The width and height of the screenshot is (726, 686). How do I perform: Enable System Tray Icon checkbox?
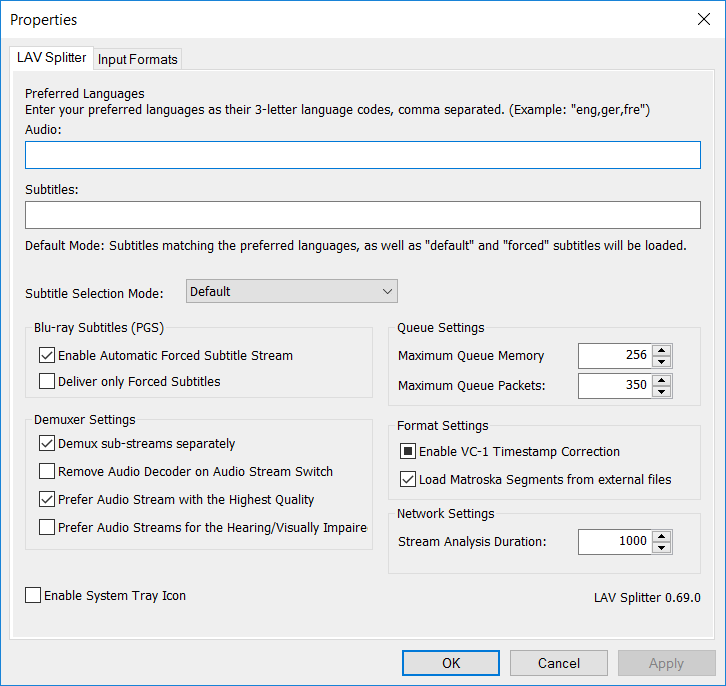point(34,596)
